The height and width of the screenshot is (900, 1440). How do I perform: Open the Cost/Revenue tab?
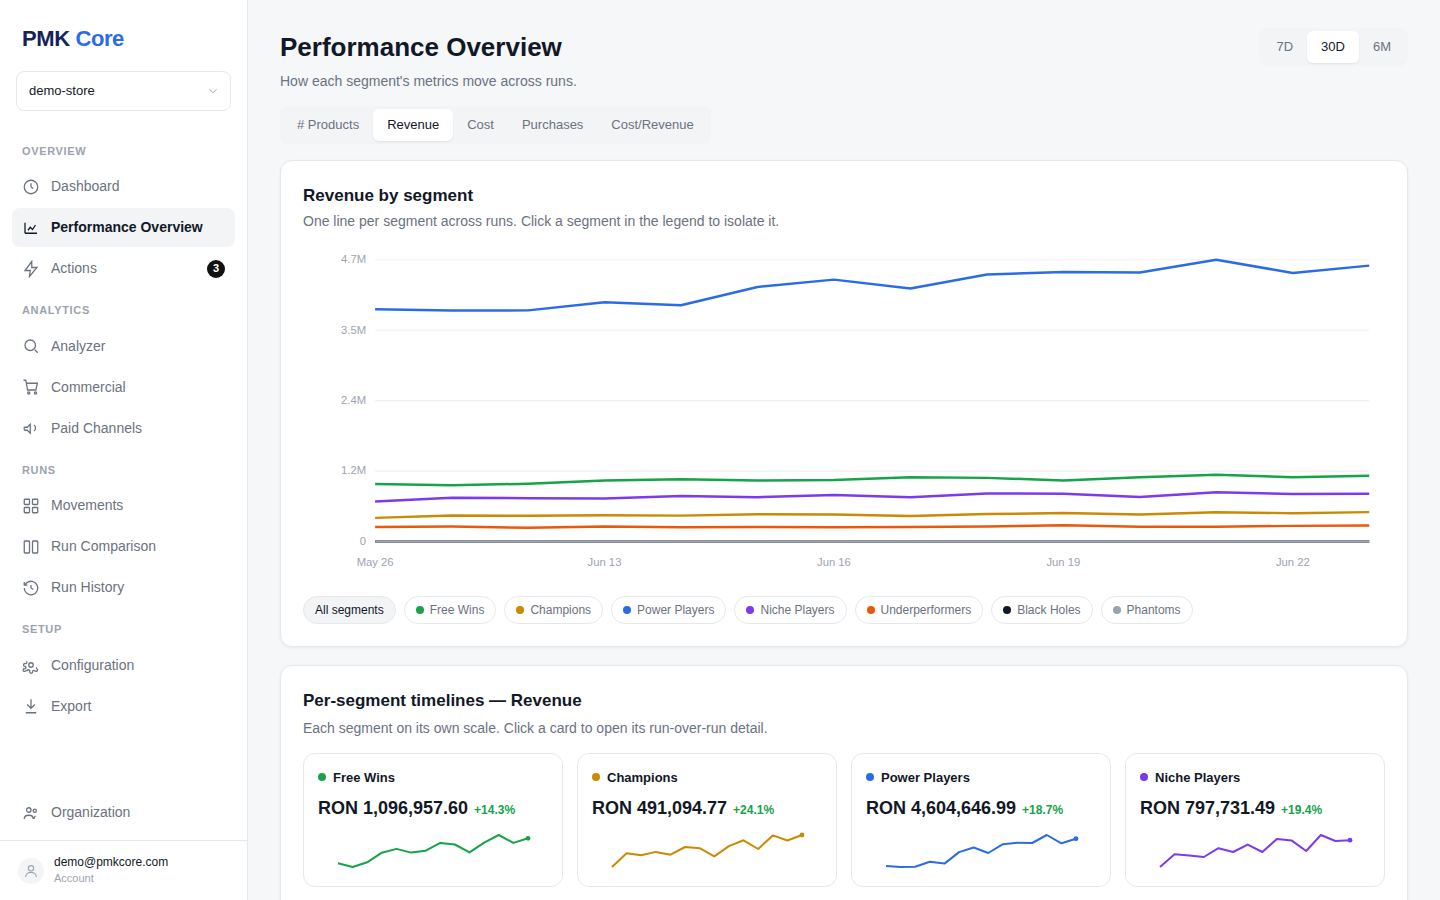coord(652,125)
